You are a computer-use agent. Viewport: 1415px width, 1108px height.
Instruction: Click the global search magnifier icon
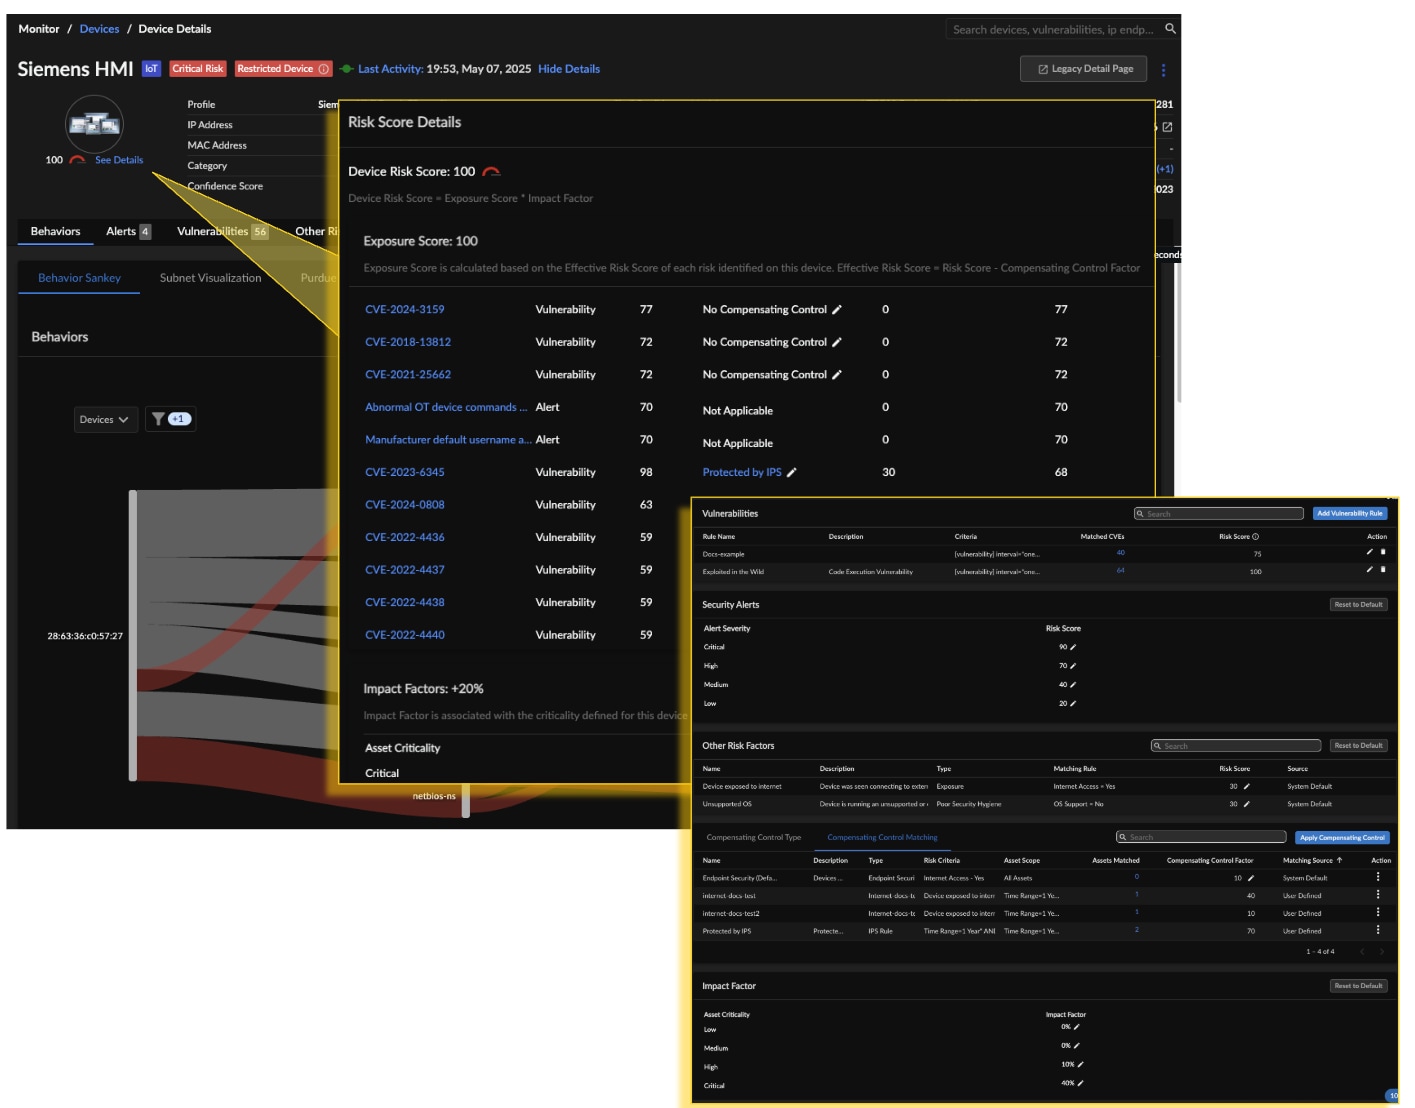pos(1170,29)
